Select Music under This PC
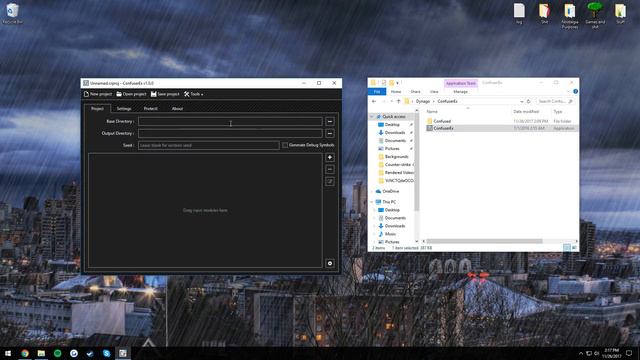640x360 pixels. click(390, 234)
